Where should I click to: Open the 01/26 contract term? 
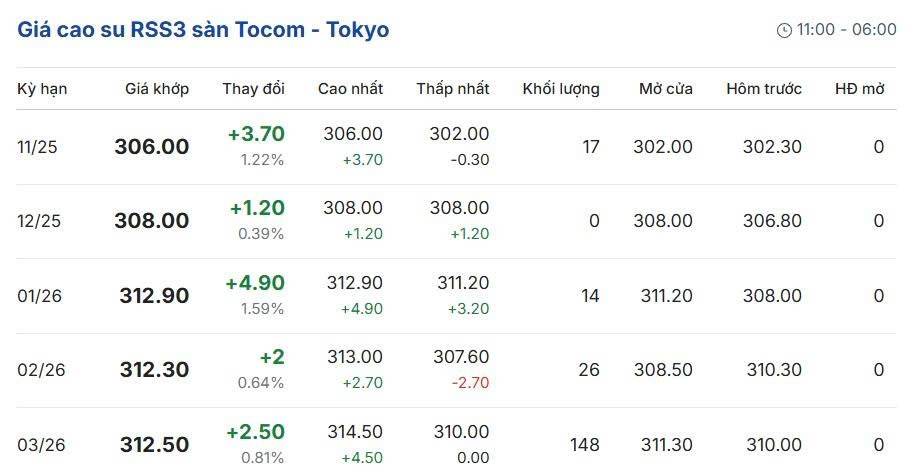point(39,296)
